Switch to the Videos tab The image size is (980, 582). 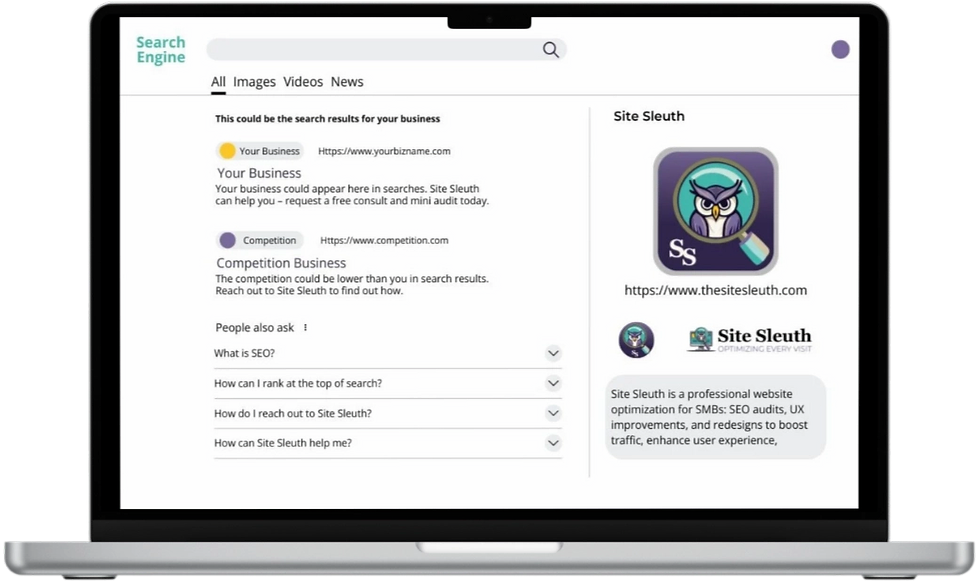(x=303, y=82)
